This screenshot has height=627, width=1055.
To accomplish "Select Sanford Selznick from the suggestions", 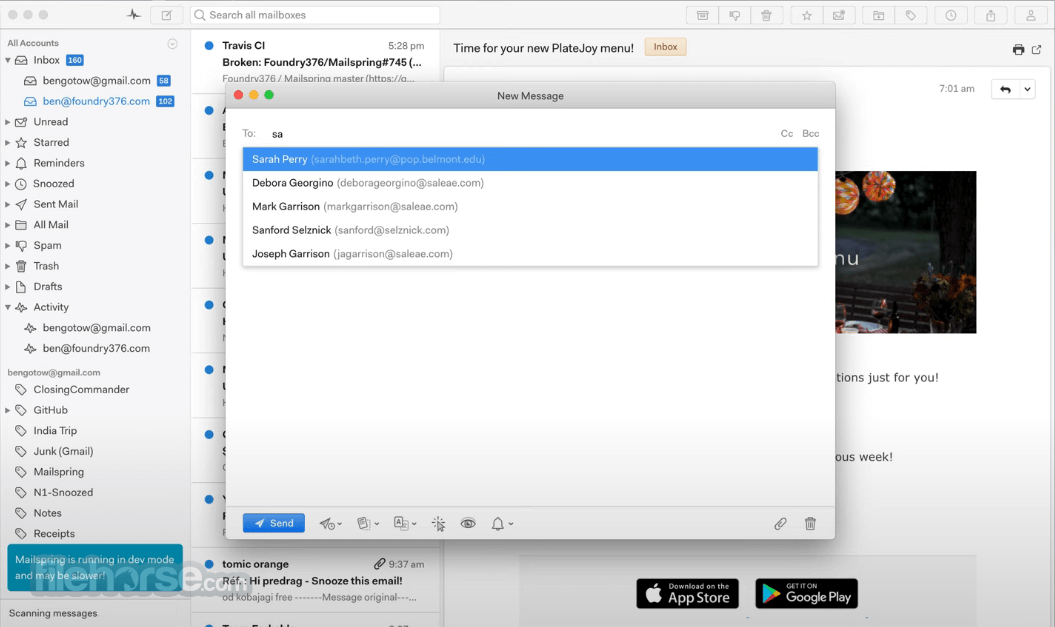I will pos(530,230).
